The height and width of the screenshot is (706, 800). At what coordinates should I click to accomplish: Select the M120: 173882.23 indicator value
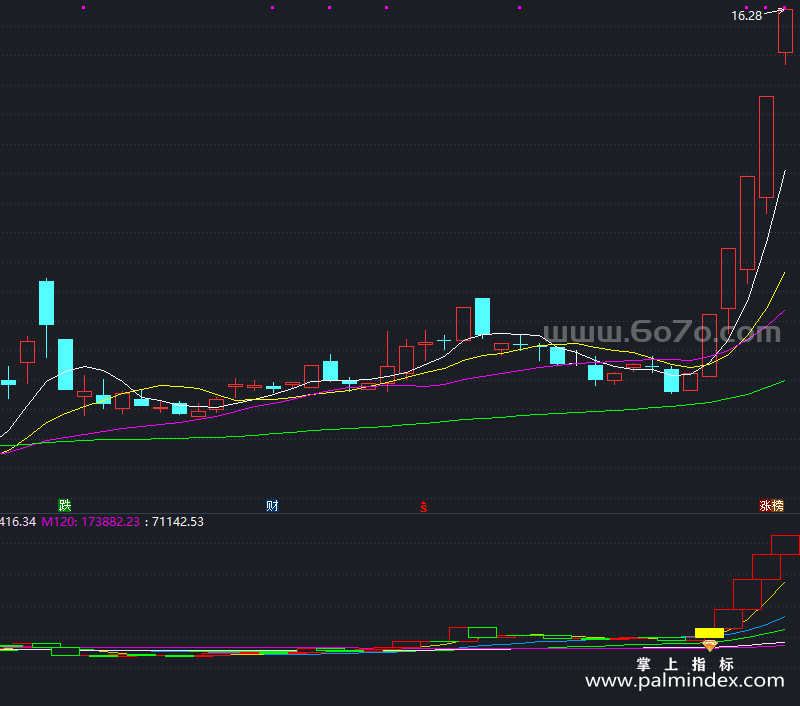90,522
